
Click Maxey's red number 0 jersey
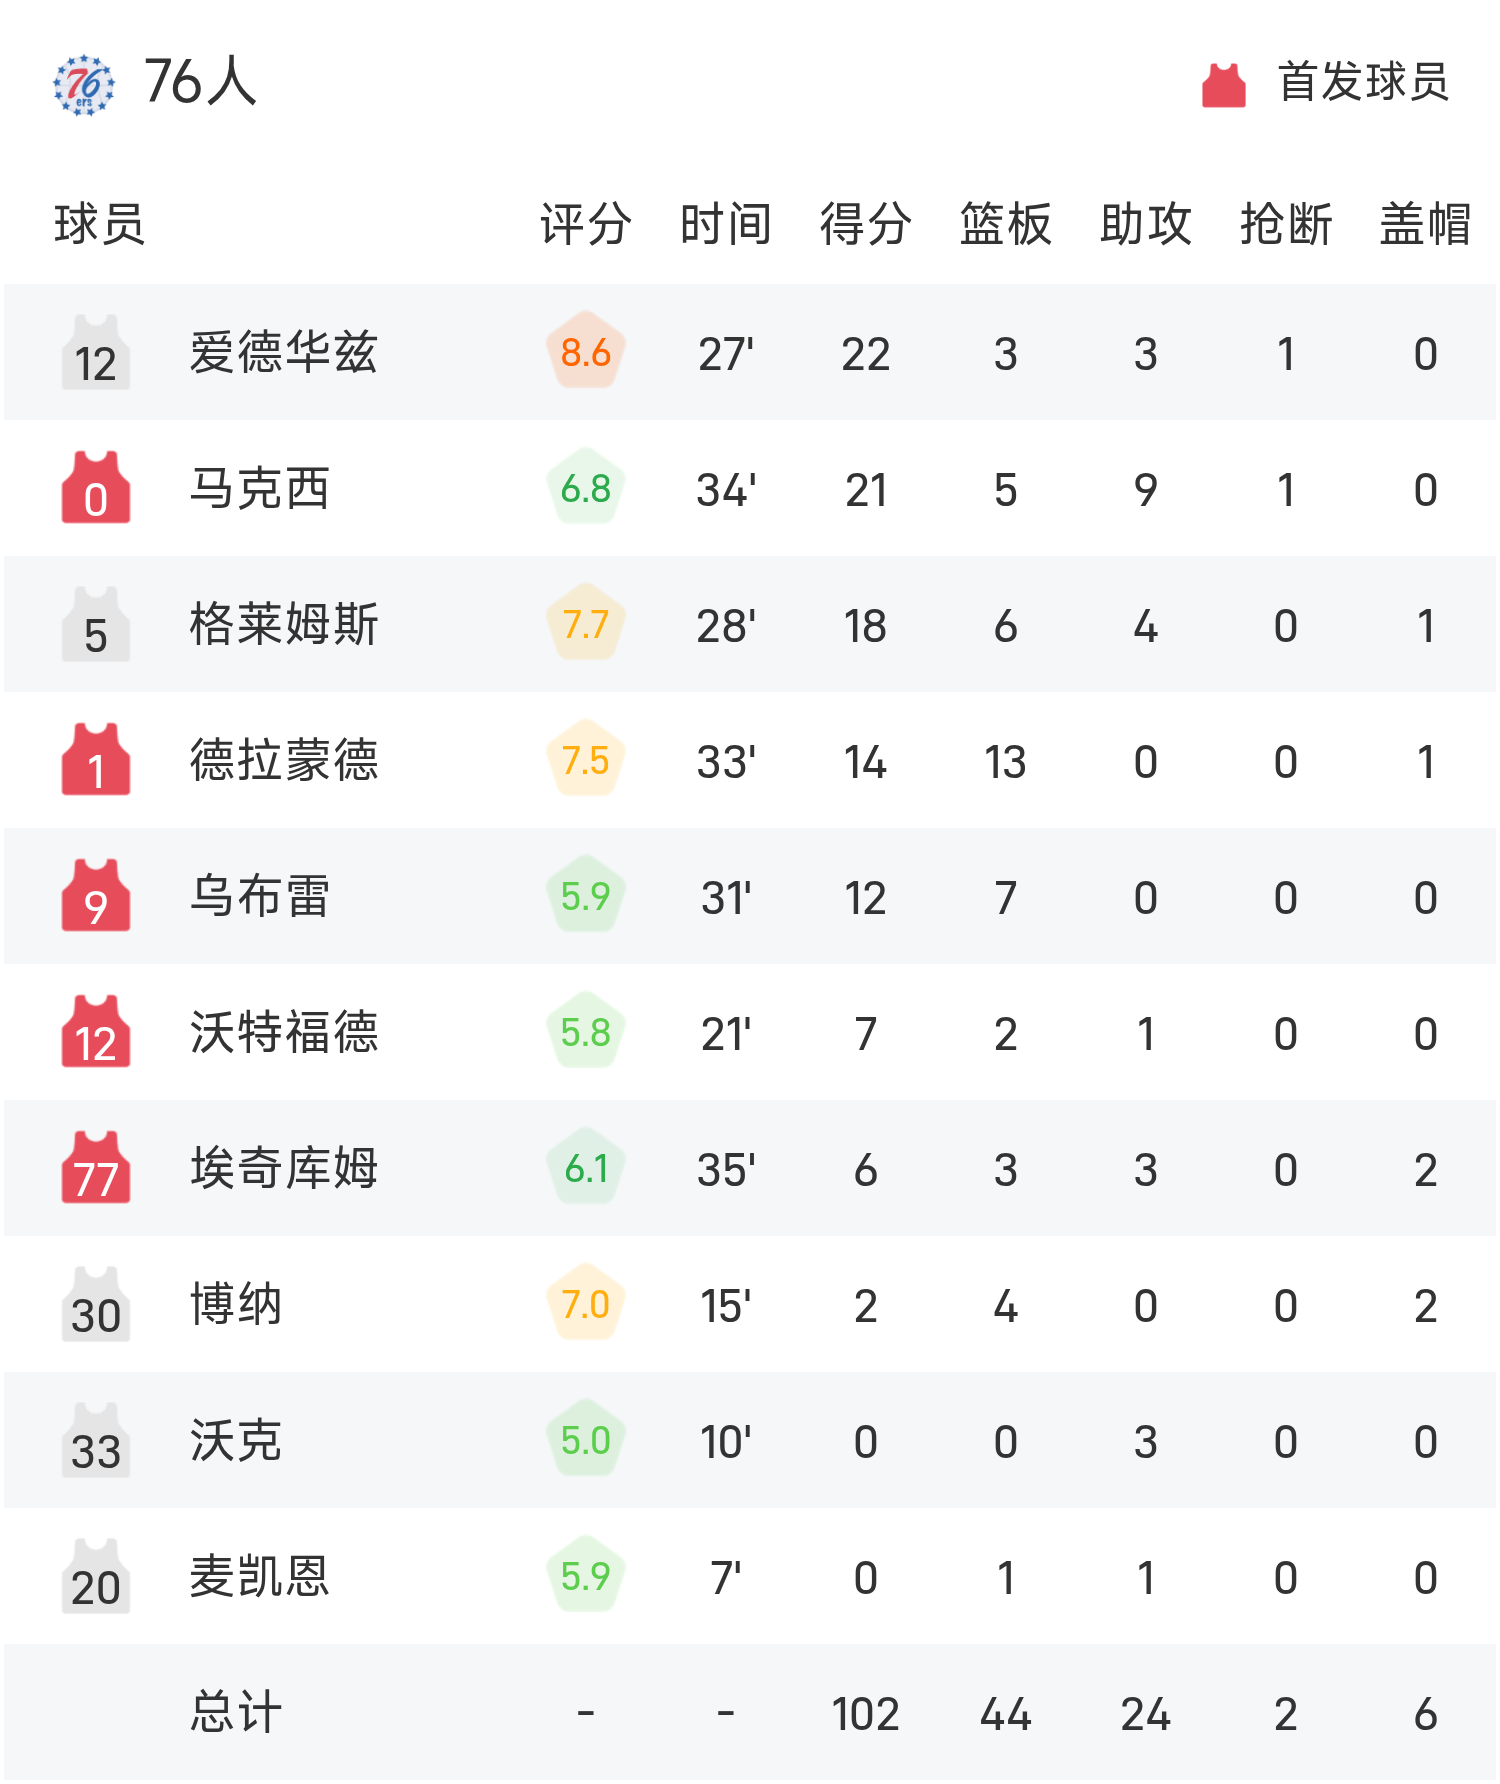[x=96, y=488]
